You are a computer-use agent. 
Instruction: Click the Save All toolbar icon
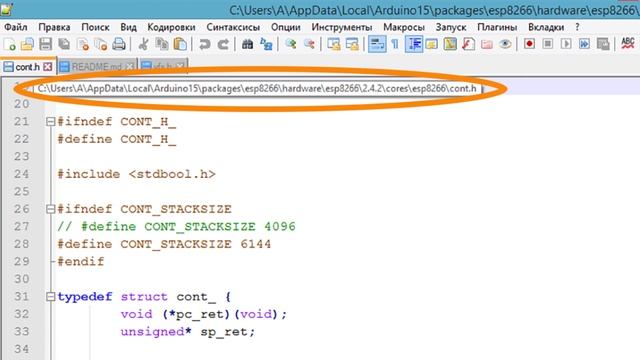pos(64,44)
